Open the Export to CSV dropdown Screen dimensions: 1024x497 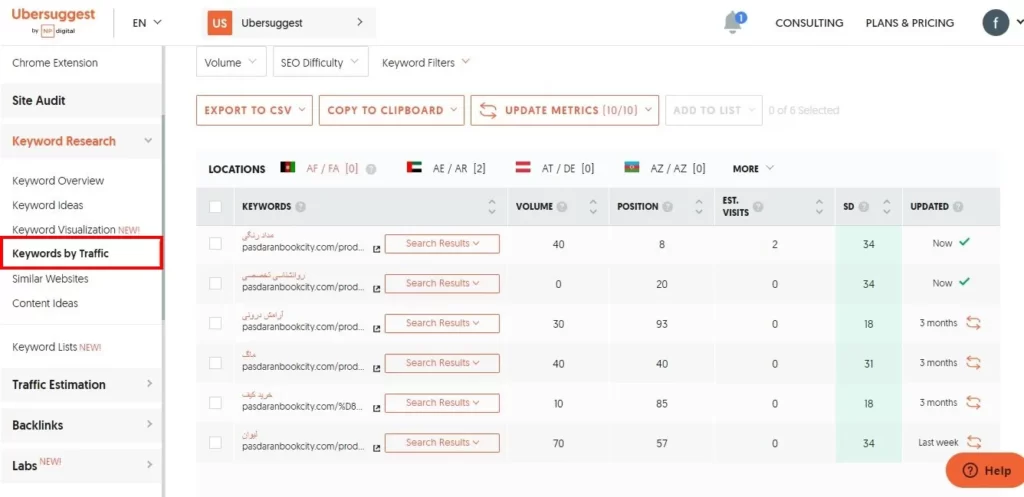[255, 110]
